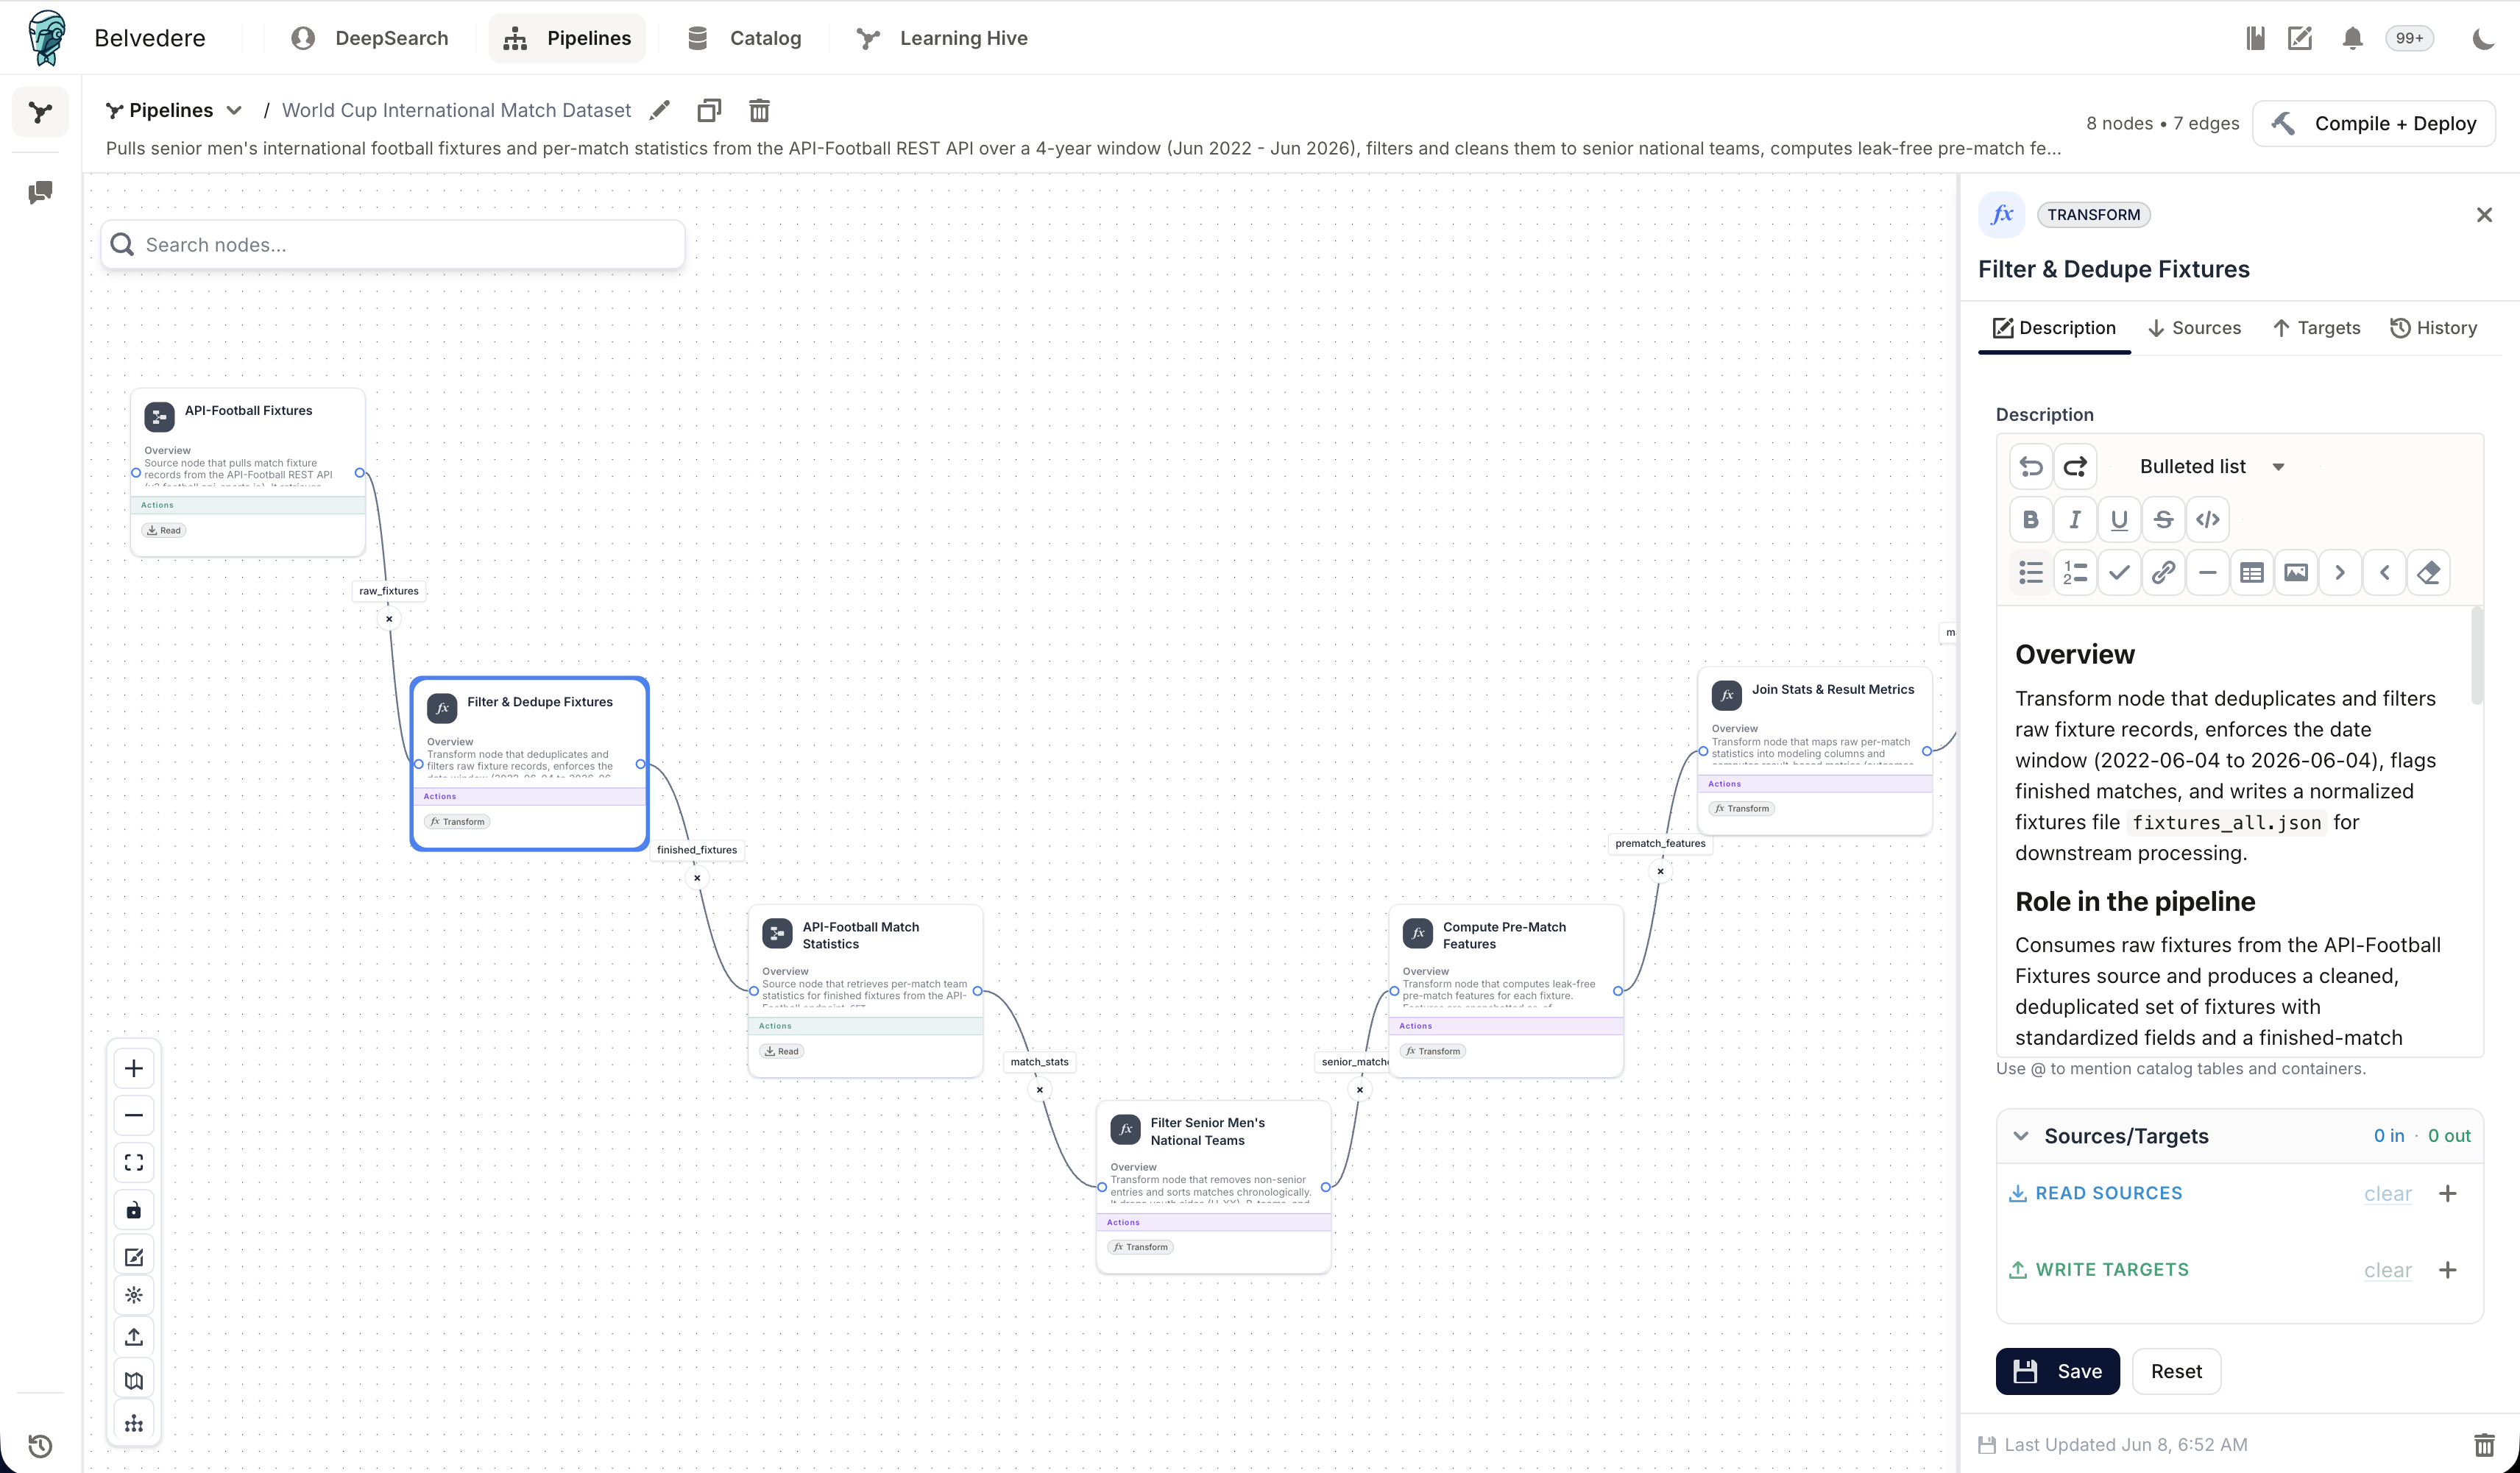Click the canvas export upload icon
Screen dimensions: 2520x1473
click(x=134, y=1337)
